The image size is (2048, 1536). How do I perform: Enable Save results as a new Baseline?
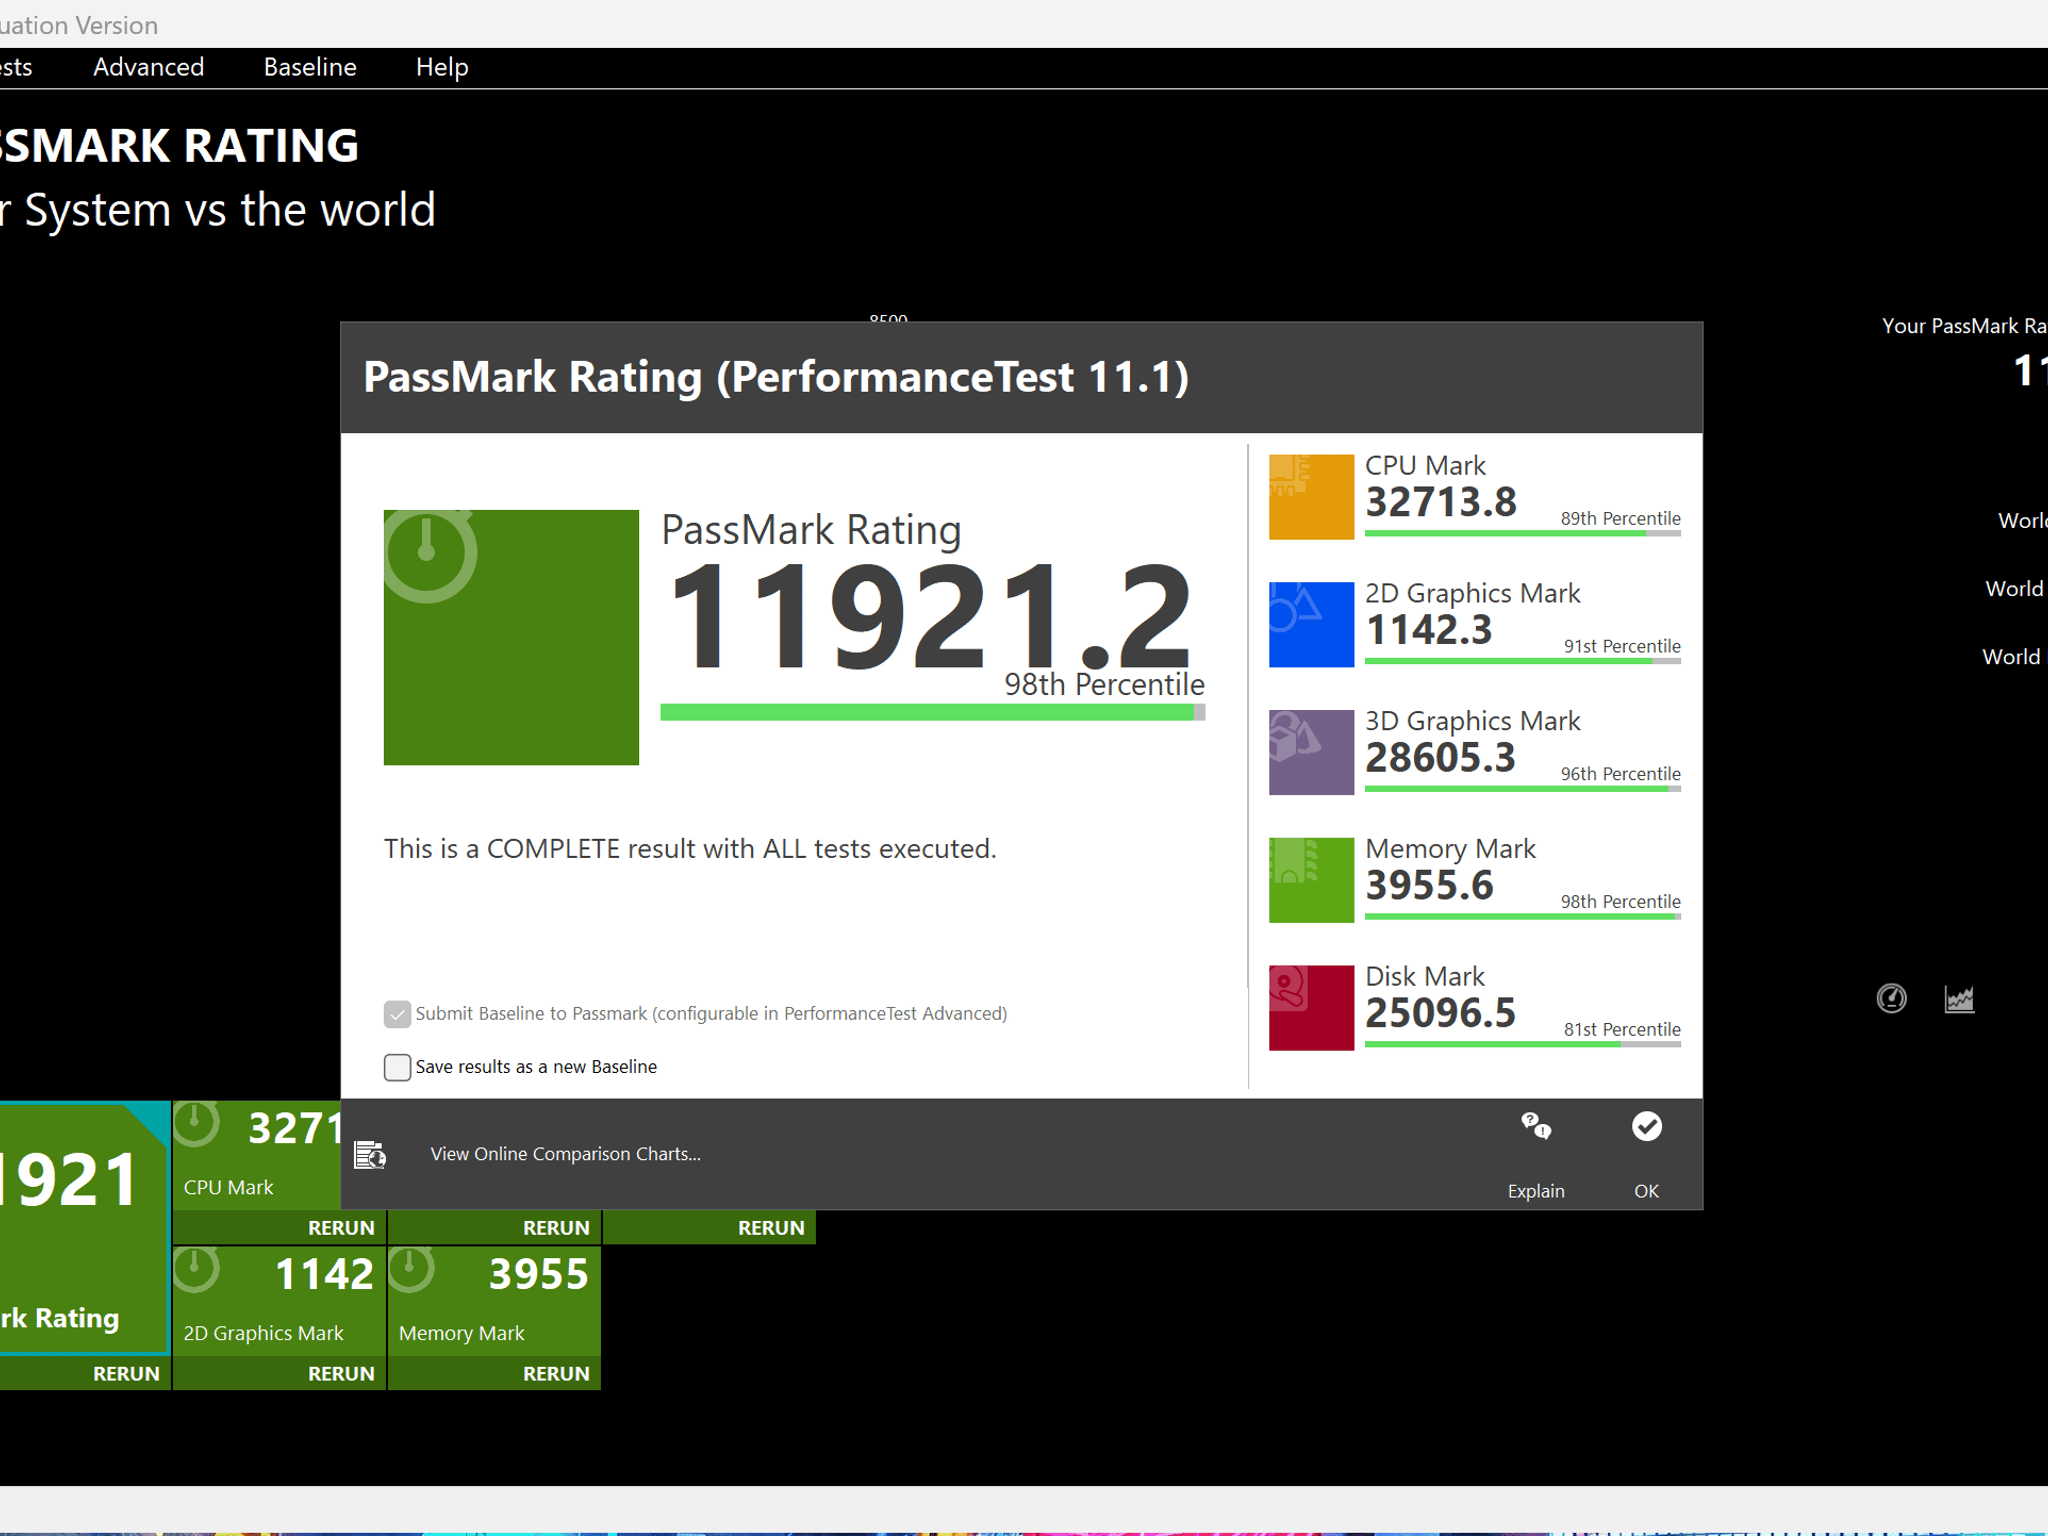coord(397,1067)
